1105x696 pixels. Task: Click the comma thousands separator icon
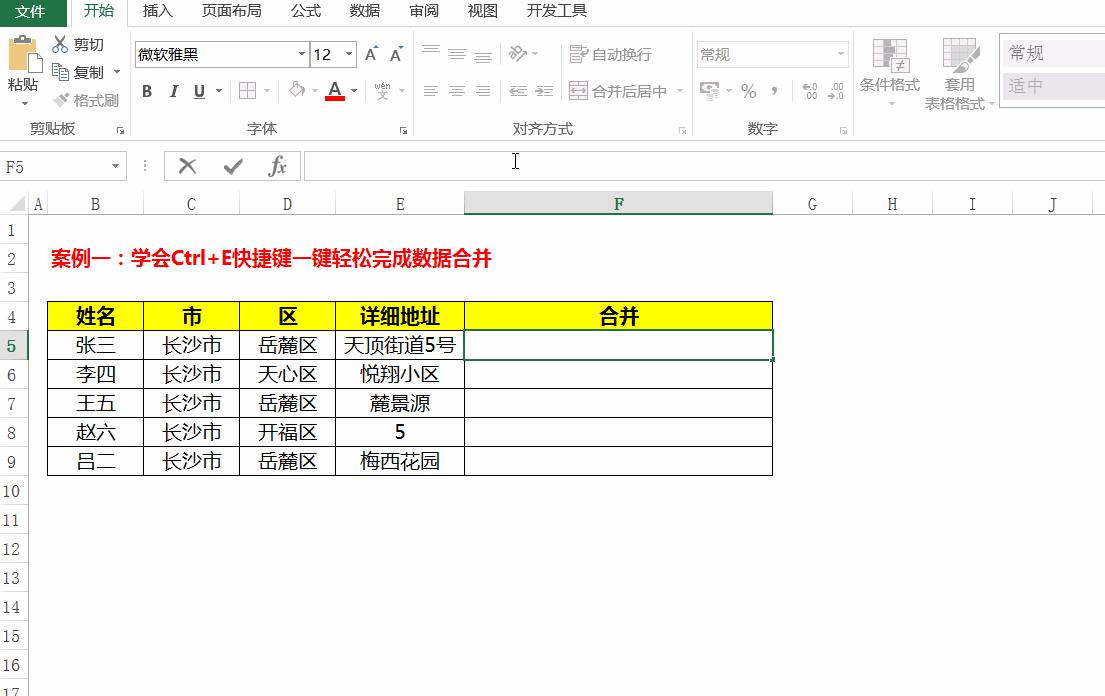(774, 91)
